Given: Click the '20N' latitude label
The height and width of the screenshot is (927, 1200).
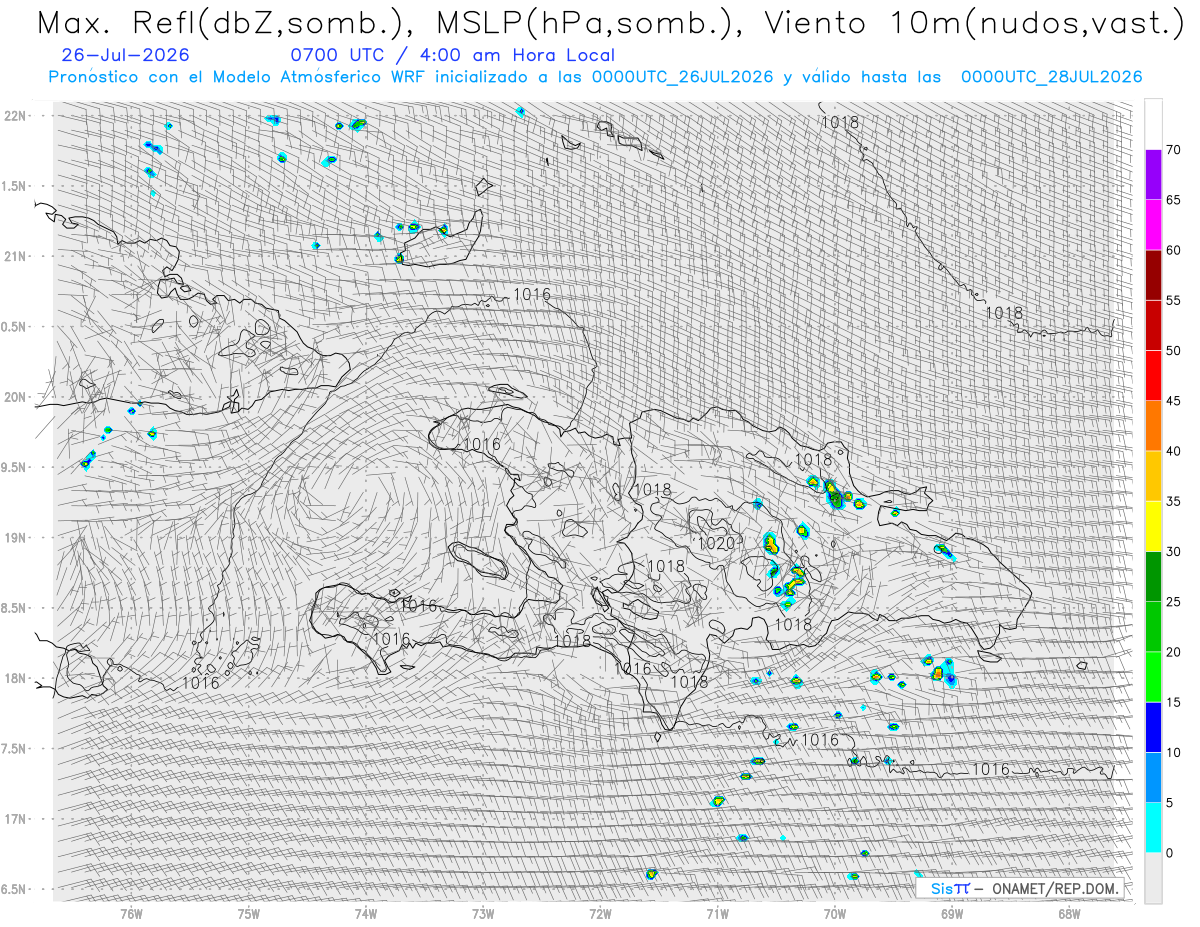Looking at the screenshot, I should (17, 397).
